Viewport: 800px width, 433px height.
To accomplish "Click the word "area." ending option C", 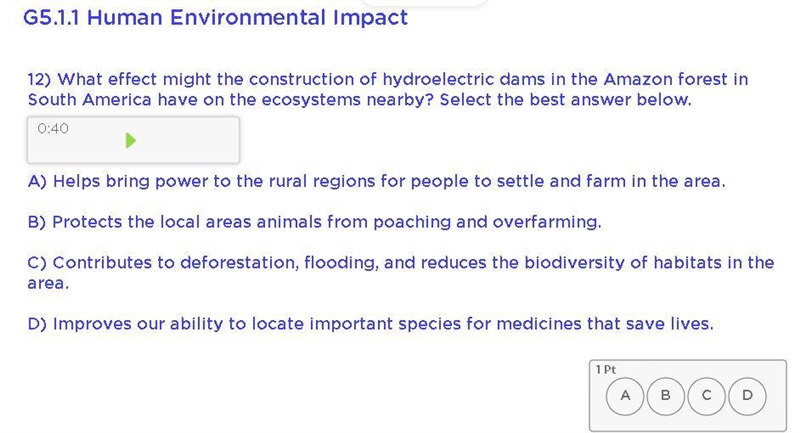I will coord(48,284).
